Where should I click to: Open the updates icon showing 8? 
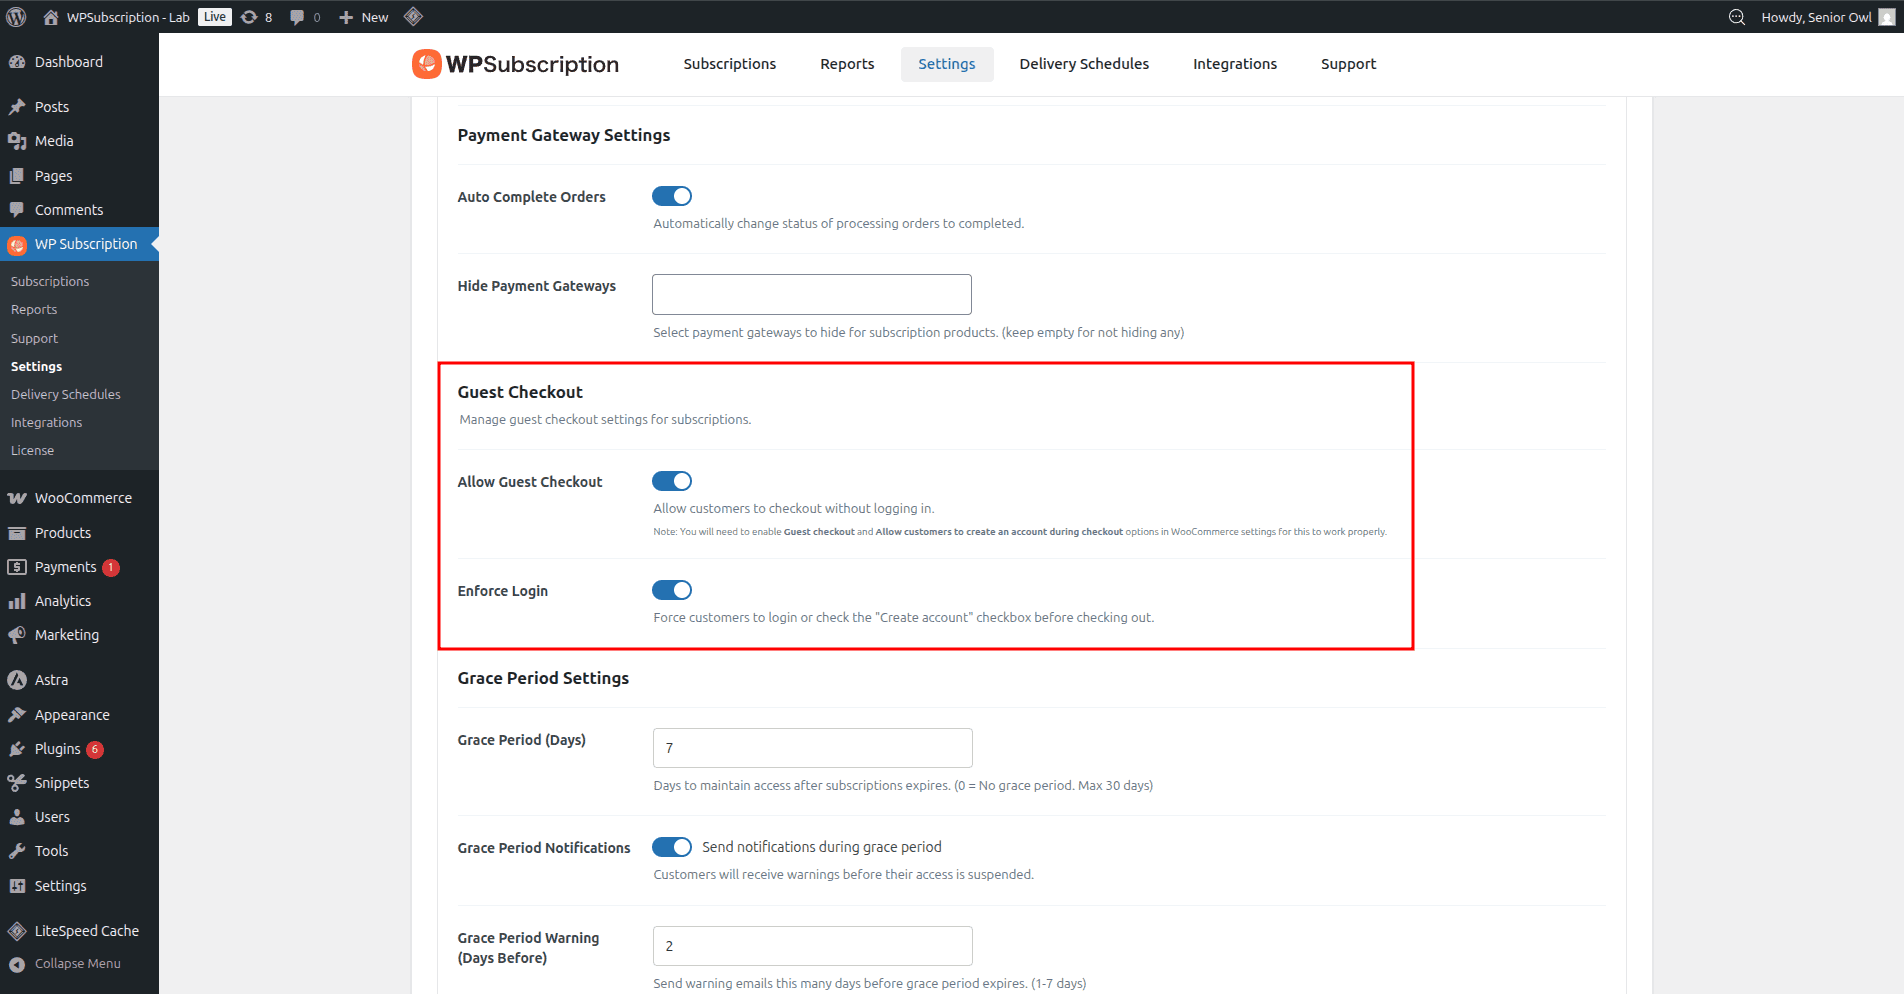[x=250, y=17]
